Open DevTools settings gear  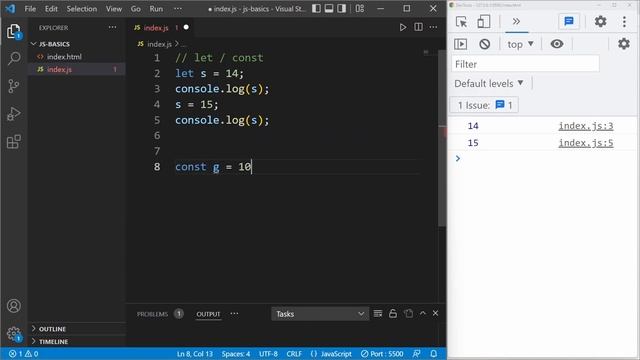click(600, 22)
